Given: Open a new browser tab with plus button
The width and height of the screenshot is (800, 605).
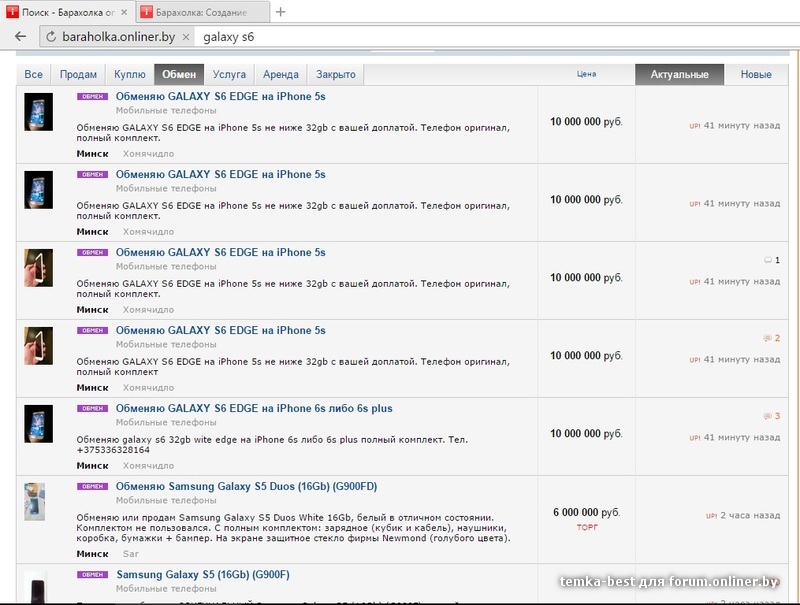Looking at the screenshot, I should pos(281,12).
